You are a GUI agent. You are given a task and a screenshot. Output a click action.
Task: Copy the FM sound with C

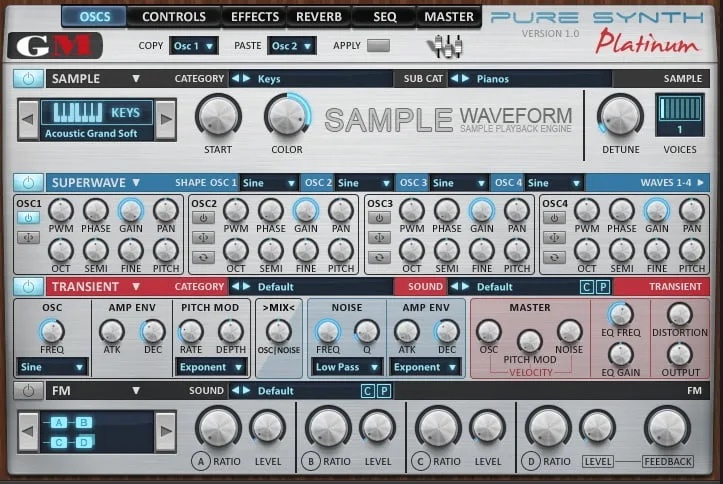click(x=367, y=391)
